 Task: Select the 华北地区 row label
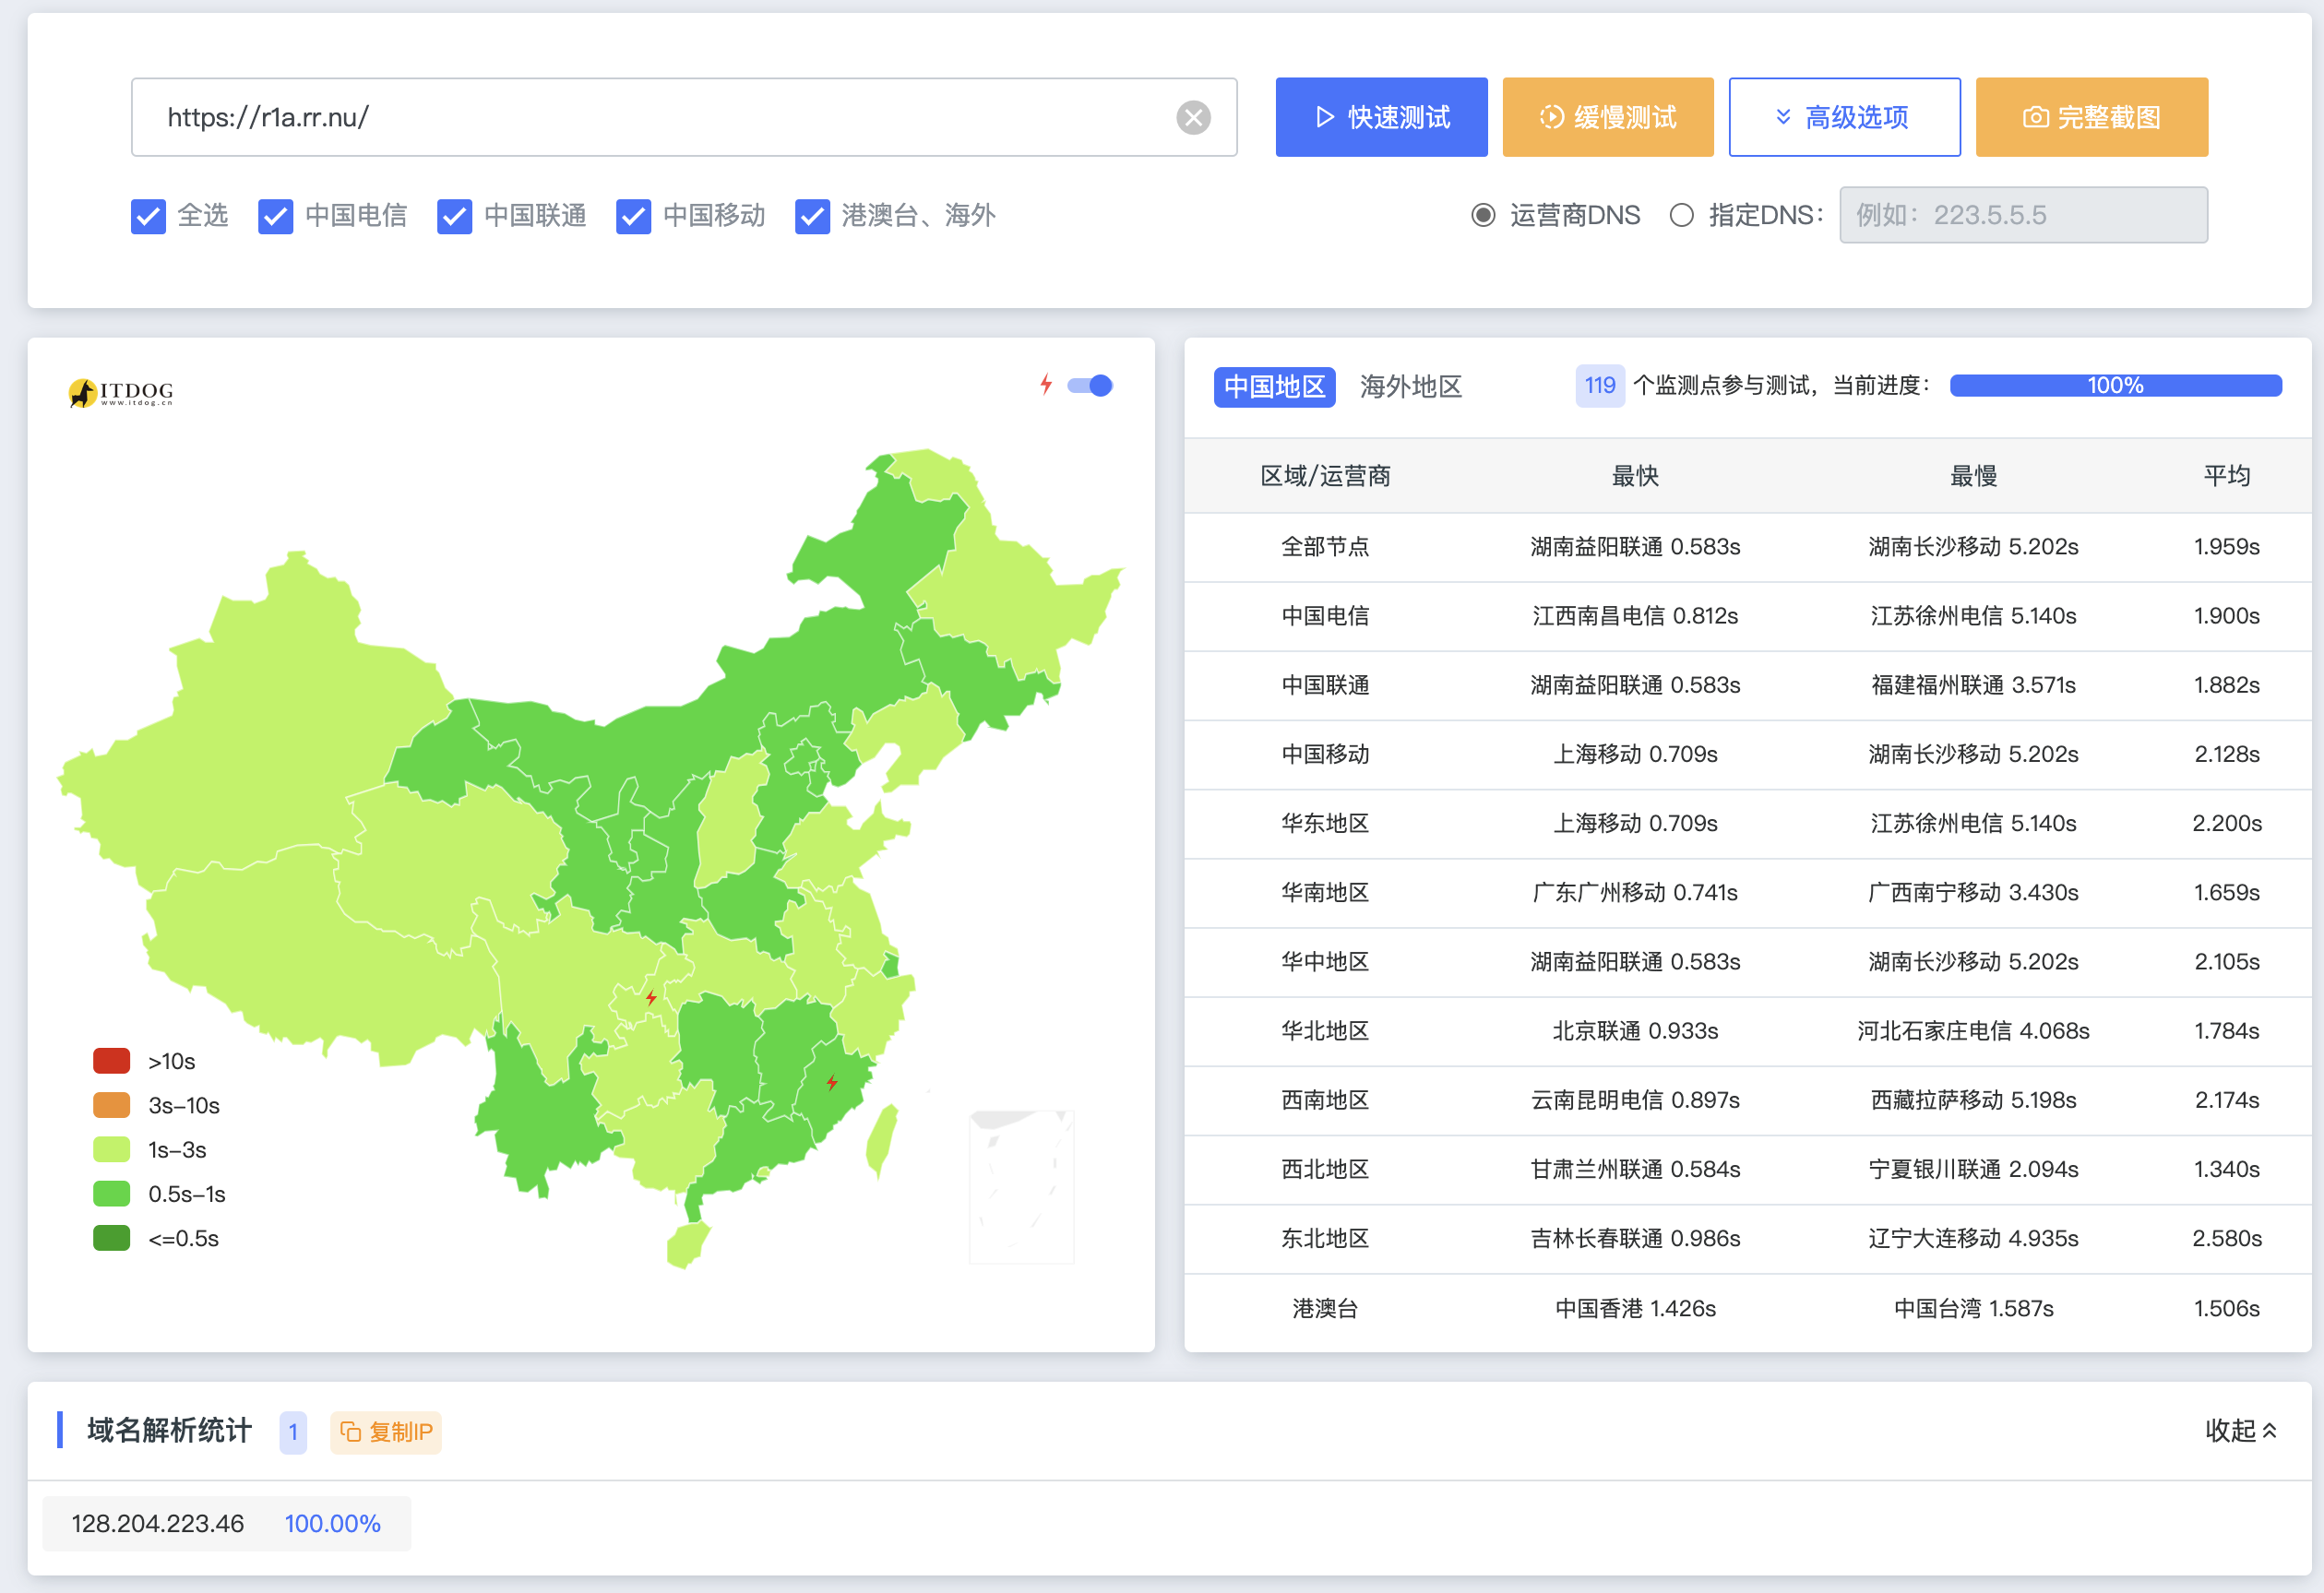coord(1325,1031)
